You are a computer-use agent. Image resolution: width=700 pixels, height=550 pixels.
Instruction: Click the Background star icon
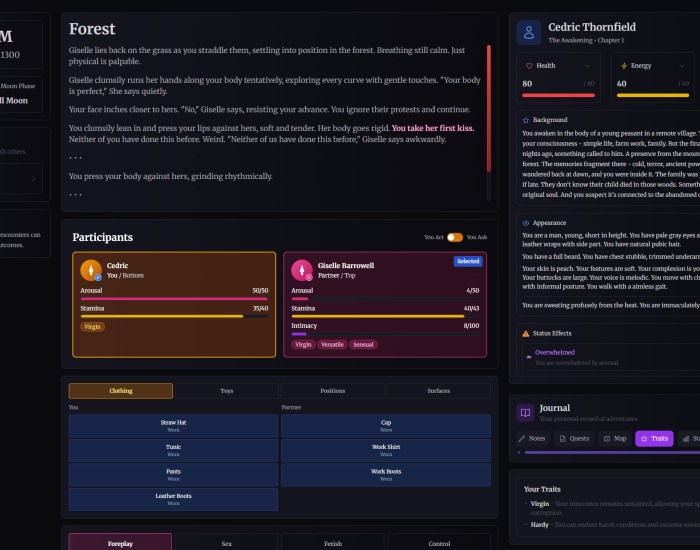(526, 120)
